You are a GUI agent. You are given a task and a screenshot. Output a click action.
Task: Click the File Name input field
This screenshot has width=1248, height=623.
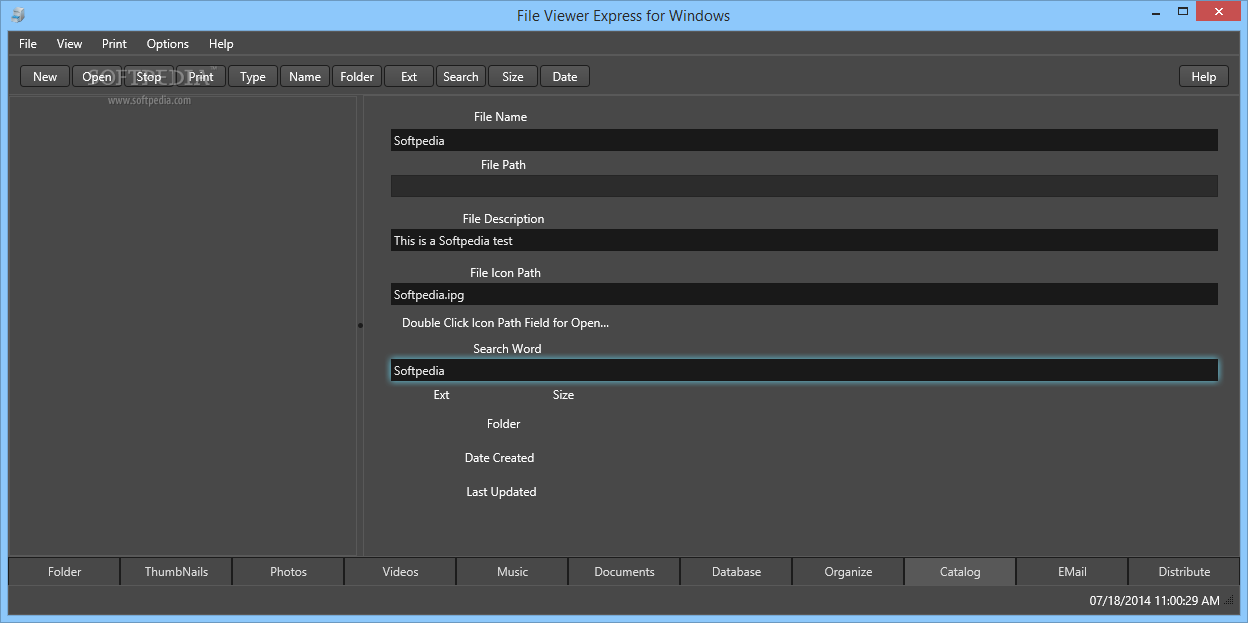(804, 141)
